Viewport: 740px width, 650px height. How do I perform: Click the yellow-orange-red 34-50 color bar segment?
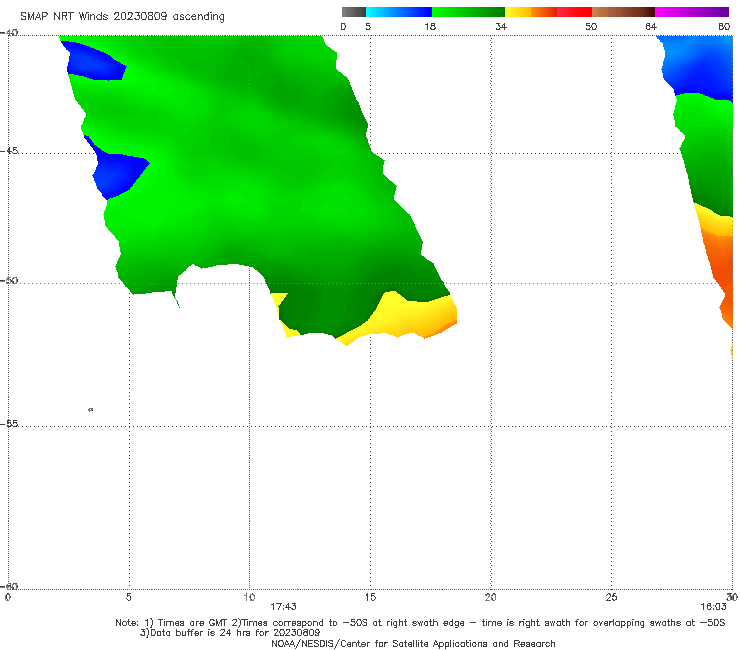pyautogui.click(x=548, y=12)
